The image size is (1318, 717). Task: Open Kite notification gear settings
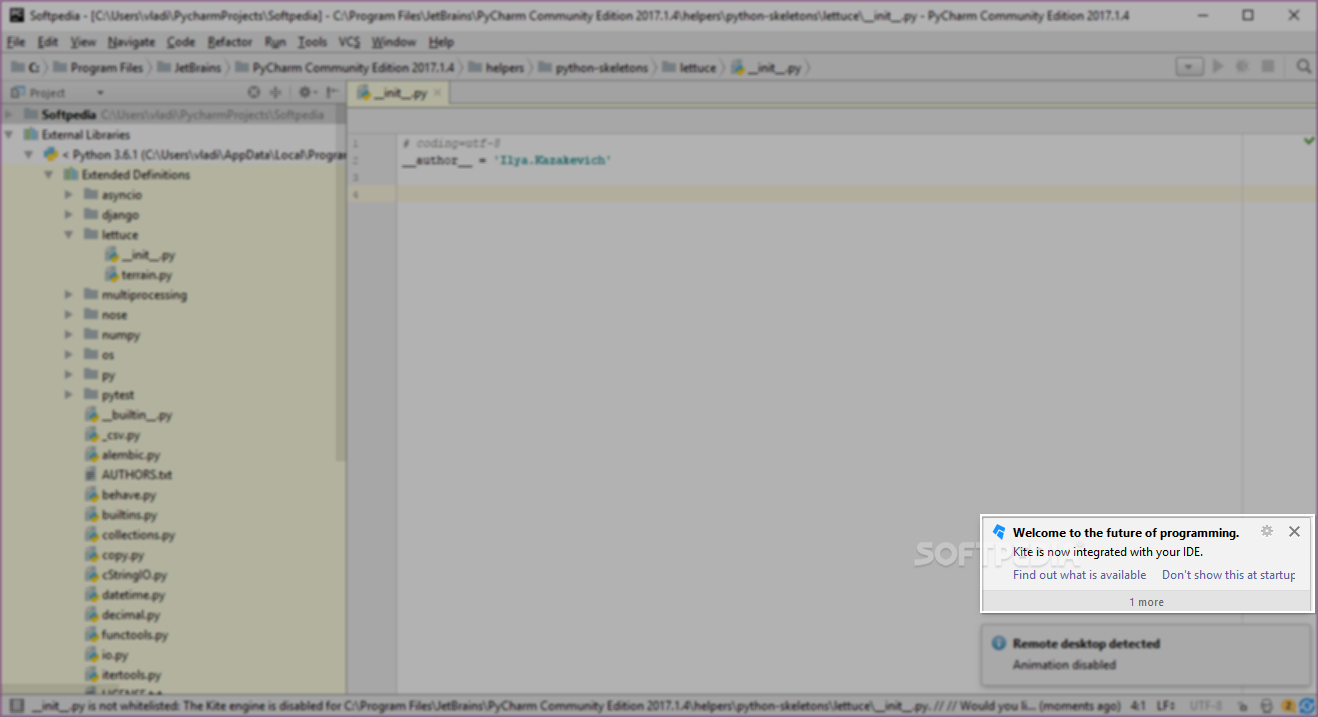tap(1267, 531)
